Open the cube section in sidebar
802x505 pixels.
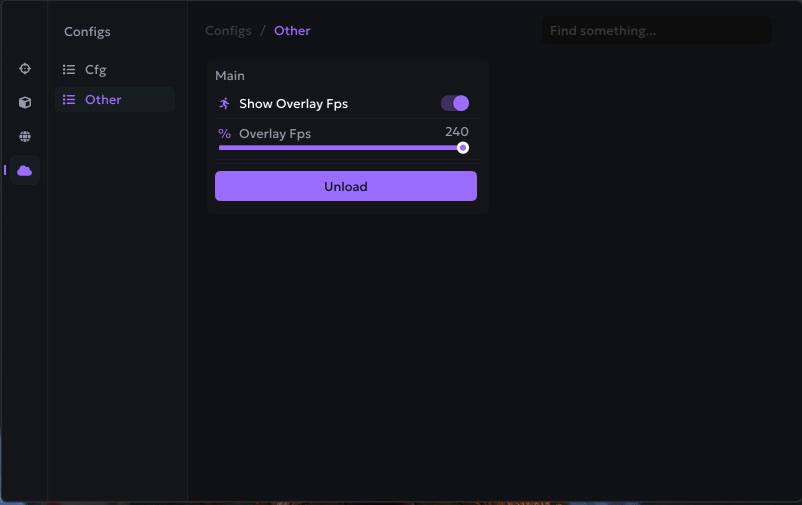[25, 102]
